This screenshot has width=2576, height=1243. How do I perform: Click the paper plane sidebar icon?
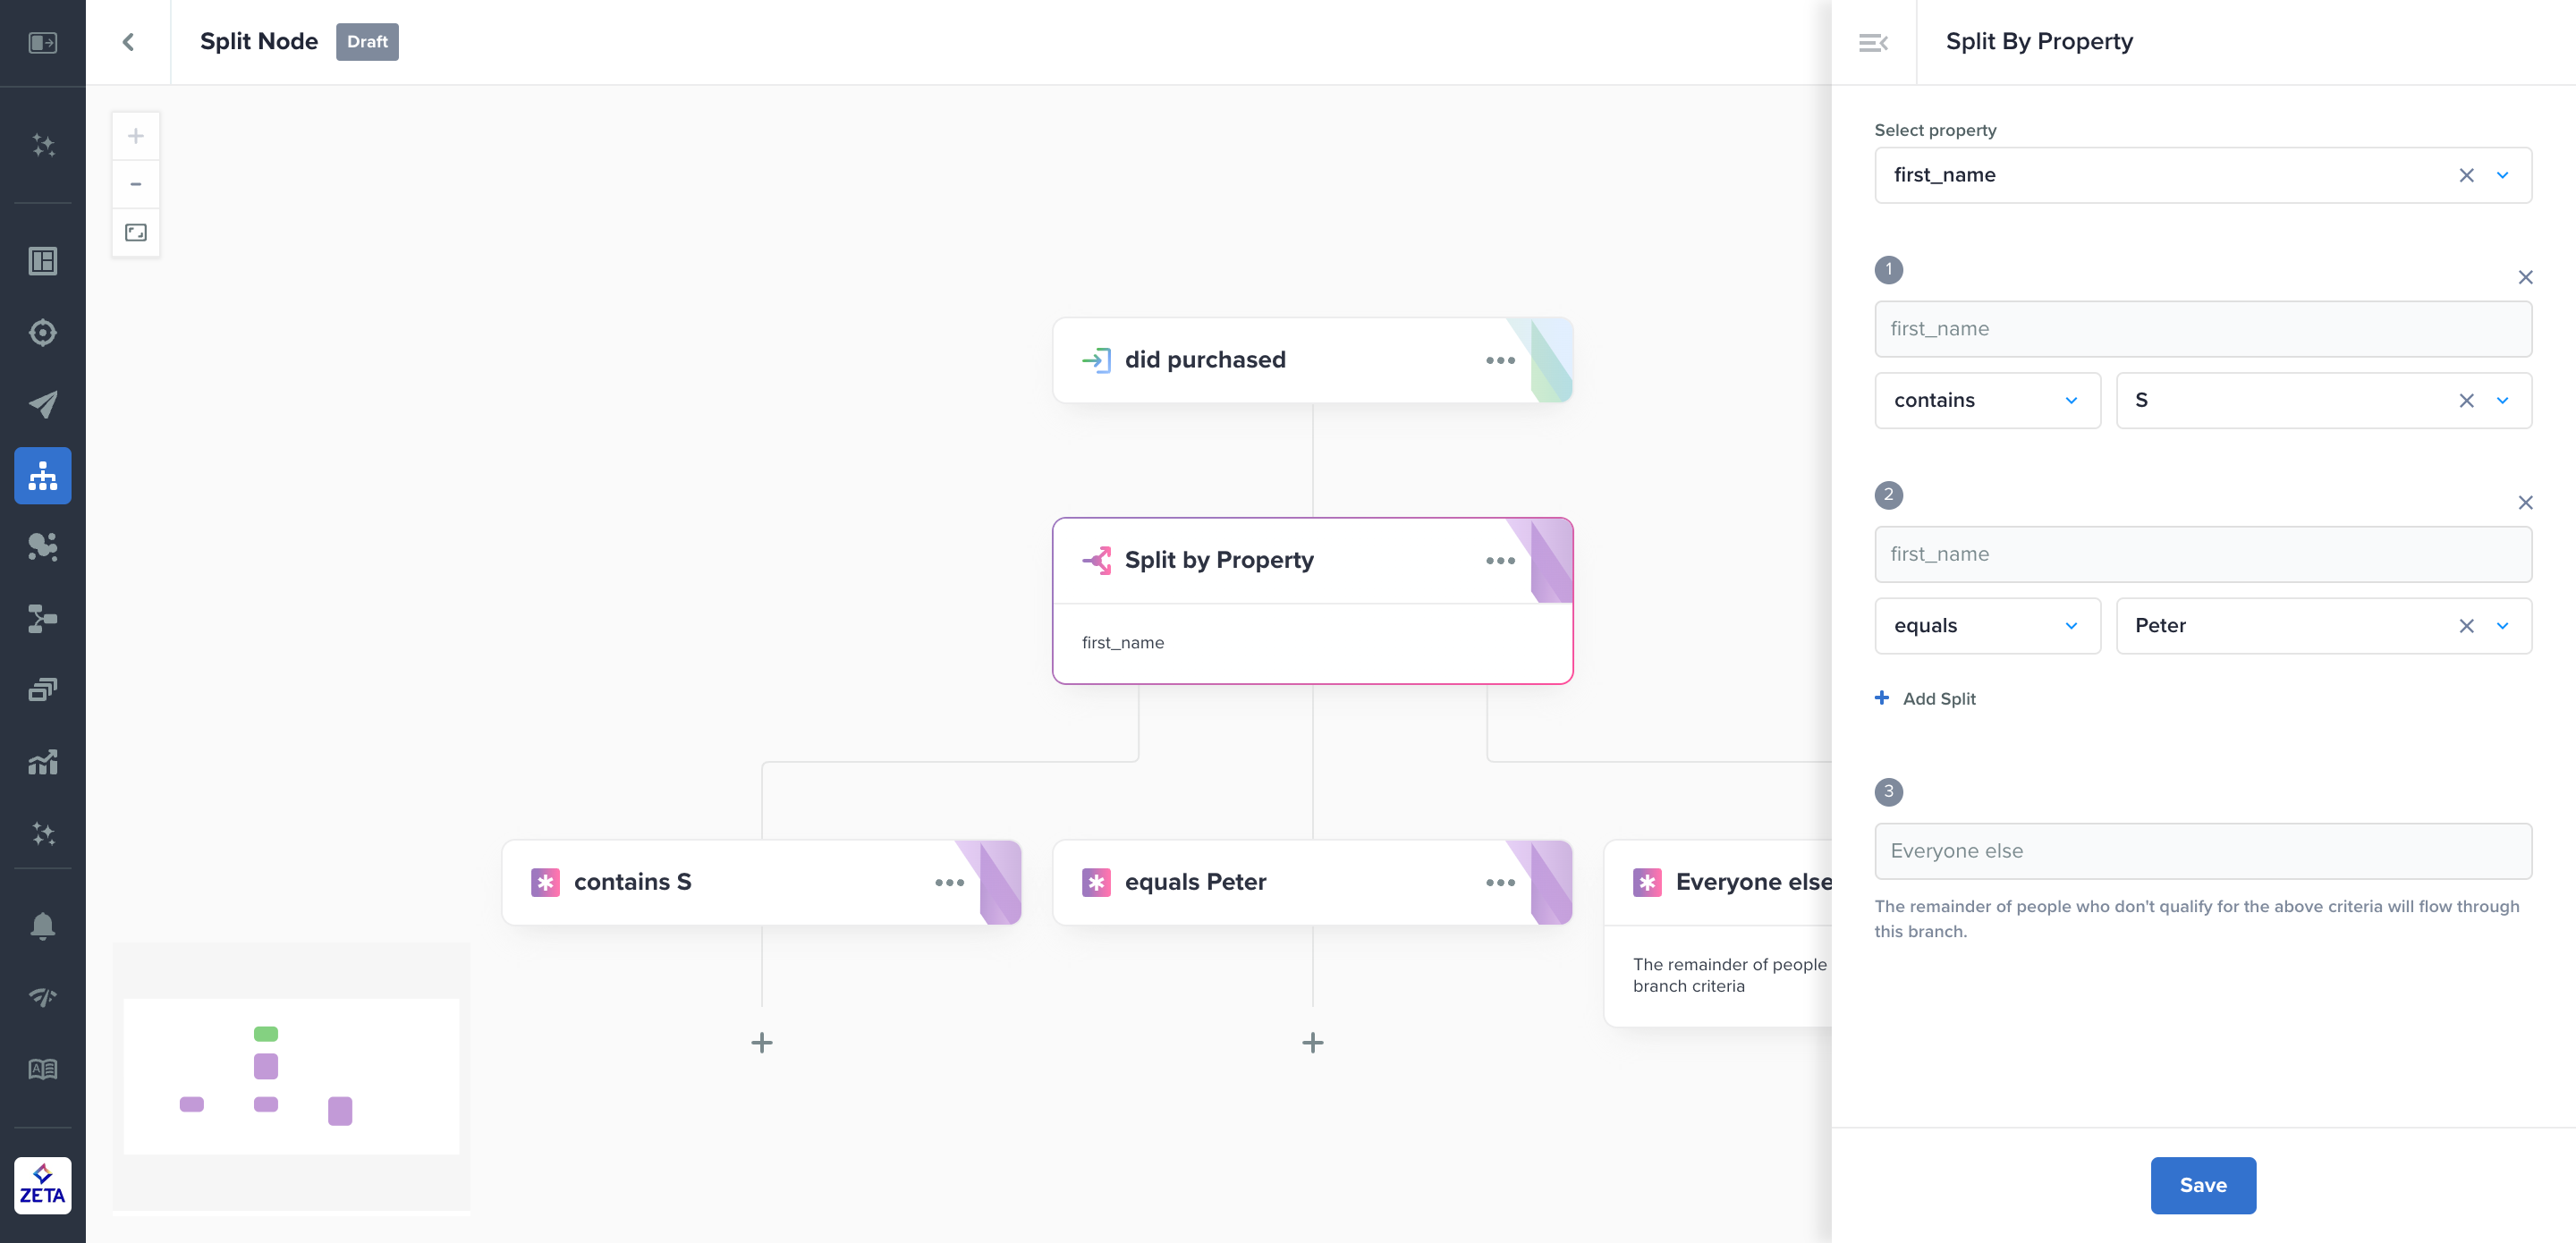click(x=43, y=404)
